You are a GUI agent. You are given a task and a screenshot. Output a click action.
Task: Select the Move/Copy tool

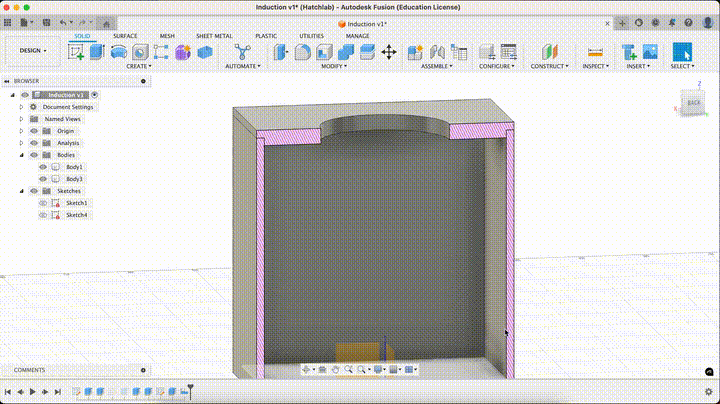389,52
